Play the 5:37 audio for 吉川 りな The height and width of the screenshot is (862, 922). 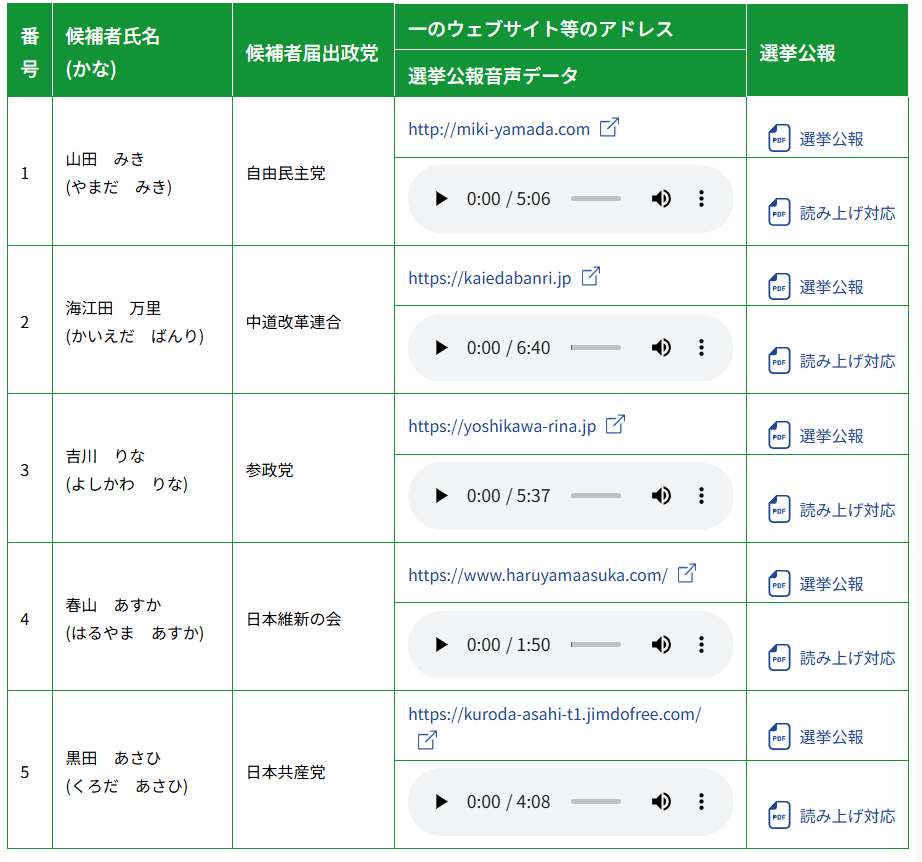(441, 496)
